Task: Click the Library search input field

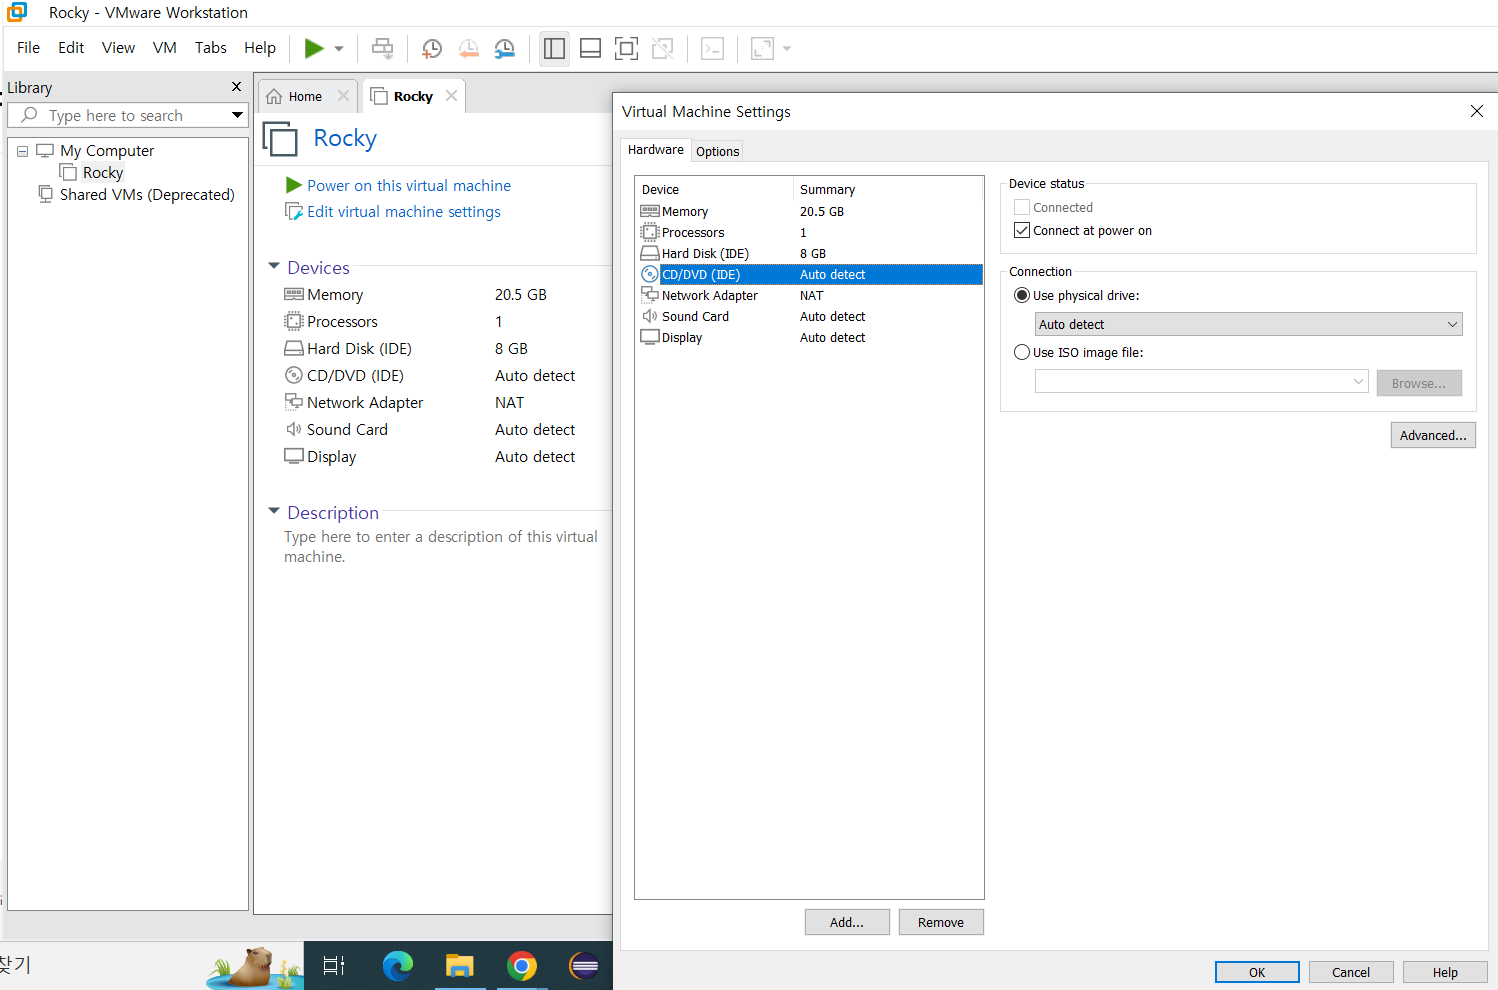Action: point(127,115)
